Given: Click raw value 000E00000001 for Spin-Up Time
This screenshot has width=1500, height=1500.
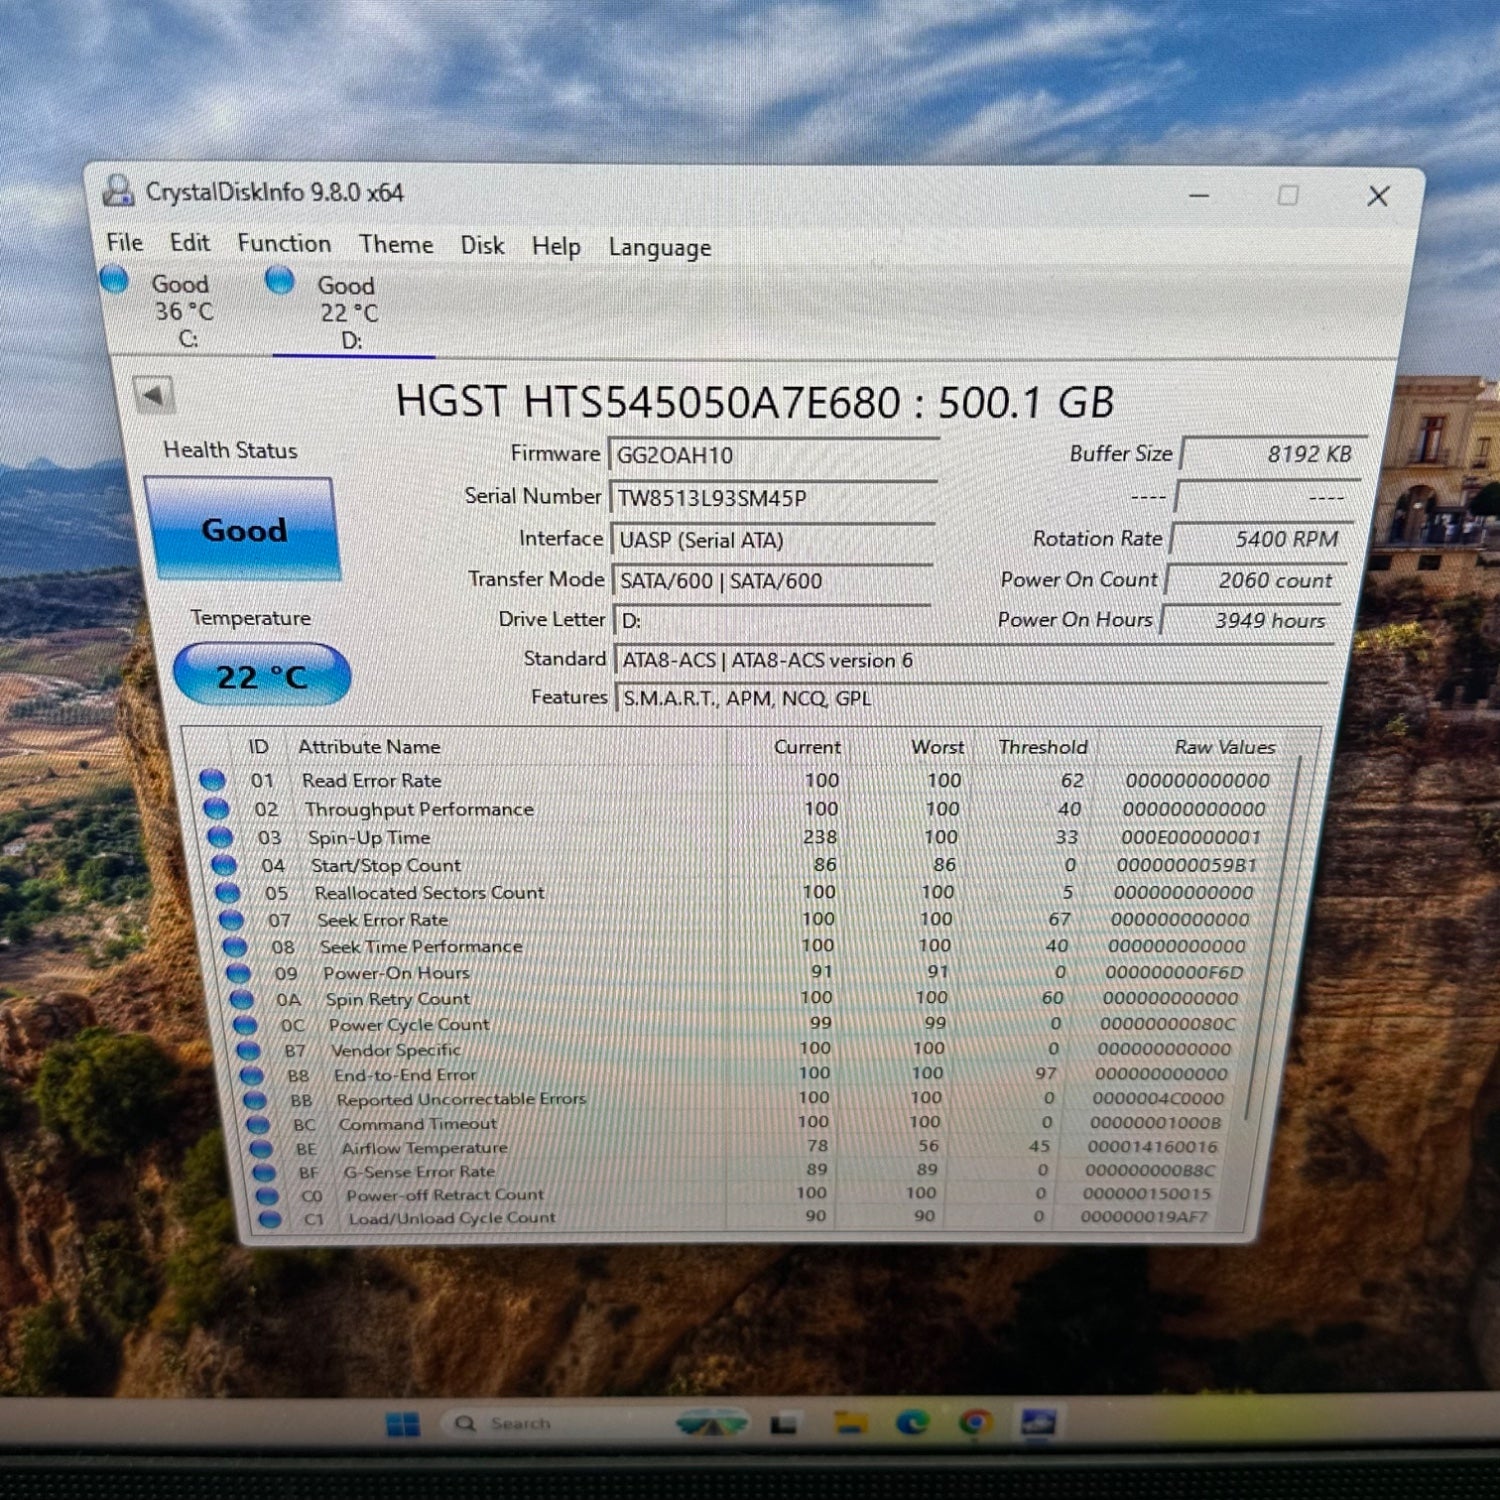Looking at the screenshot, I should (1191, 837).
